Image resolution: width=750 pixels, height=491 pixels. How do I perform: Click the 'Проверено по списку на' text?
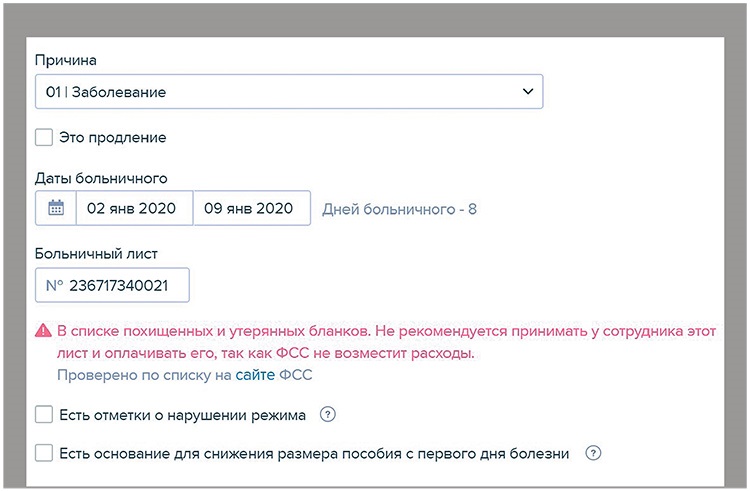(x=144, y=375)
